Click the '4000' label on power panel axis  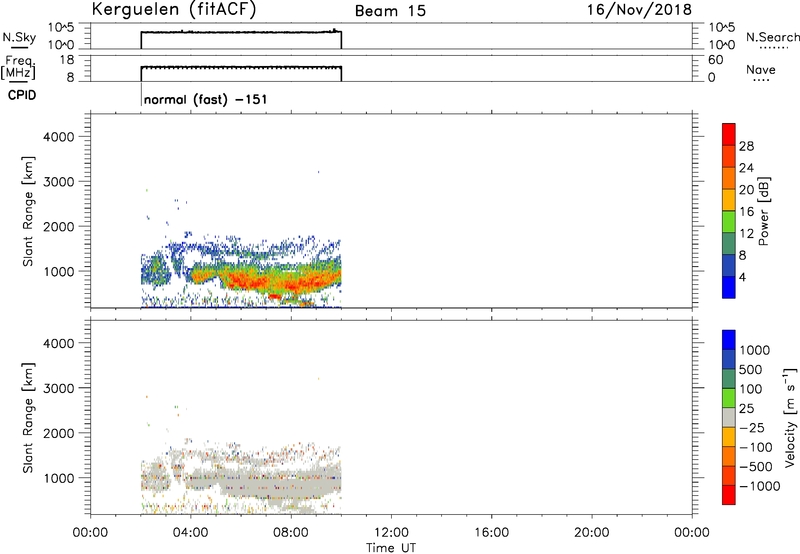click(58, 137)
